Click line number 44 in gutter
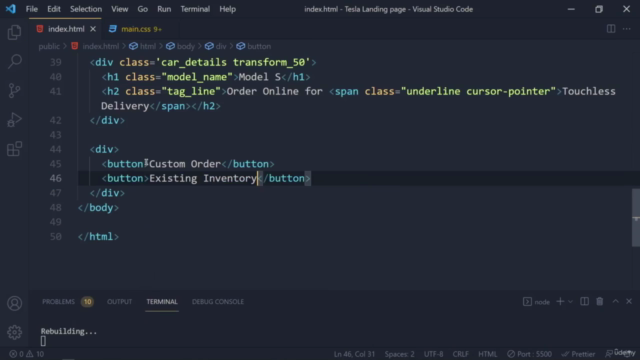 tap(56, 149)
